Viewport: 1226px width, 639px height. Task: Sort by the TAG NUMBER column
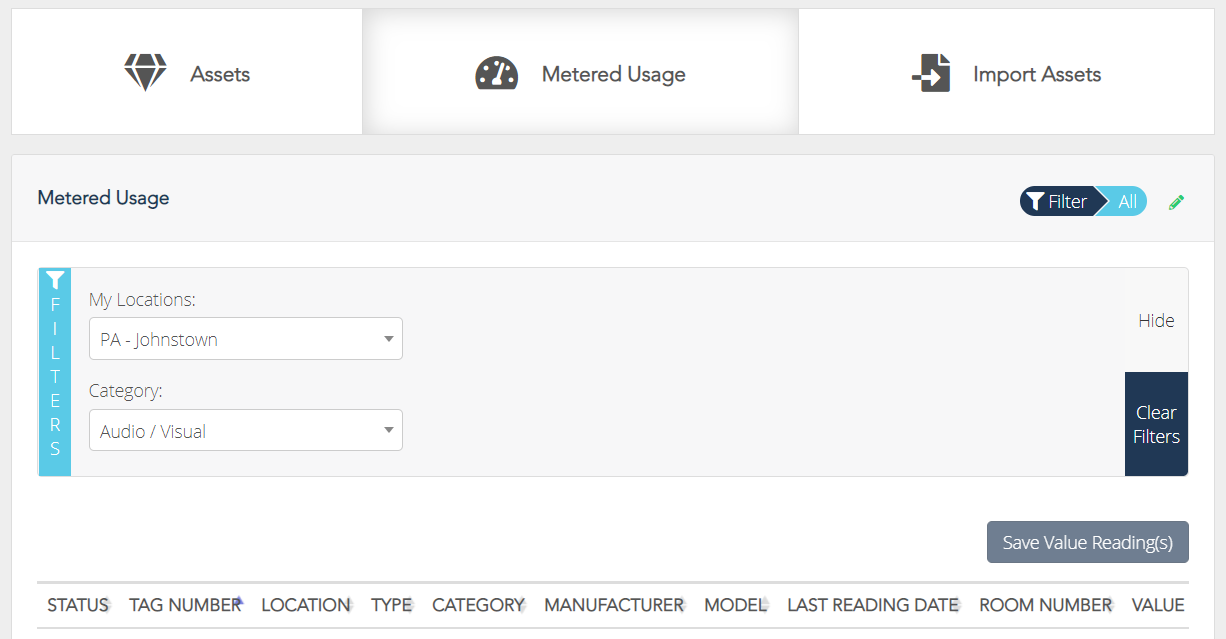(185, 605)
